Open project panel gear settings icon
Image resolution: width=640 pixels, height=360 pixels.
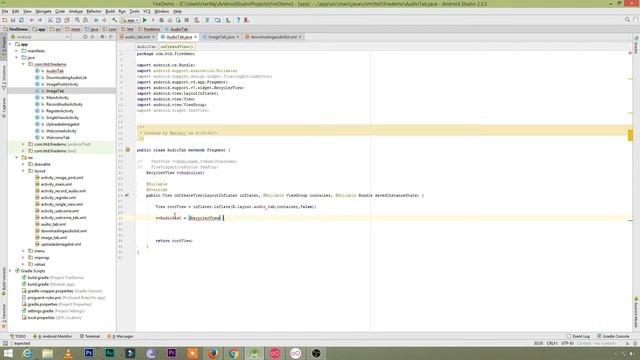coord(102,37)
